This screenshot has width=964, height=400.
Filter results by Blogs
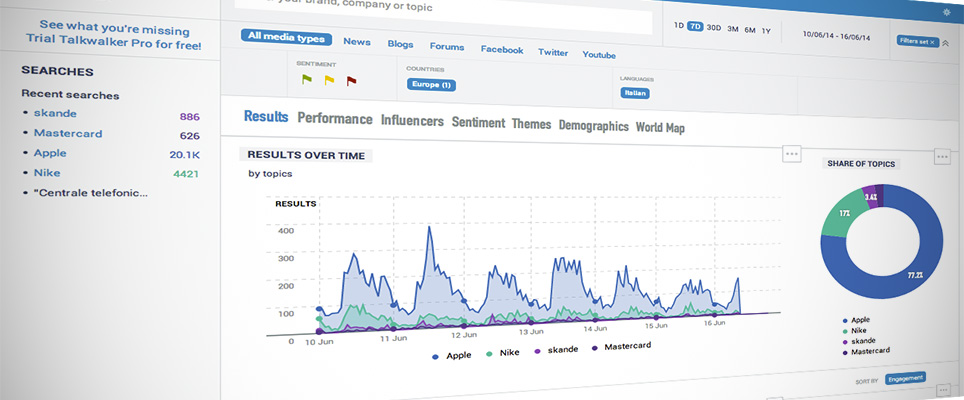tap(400, 44)
